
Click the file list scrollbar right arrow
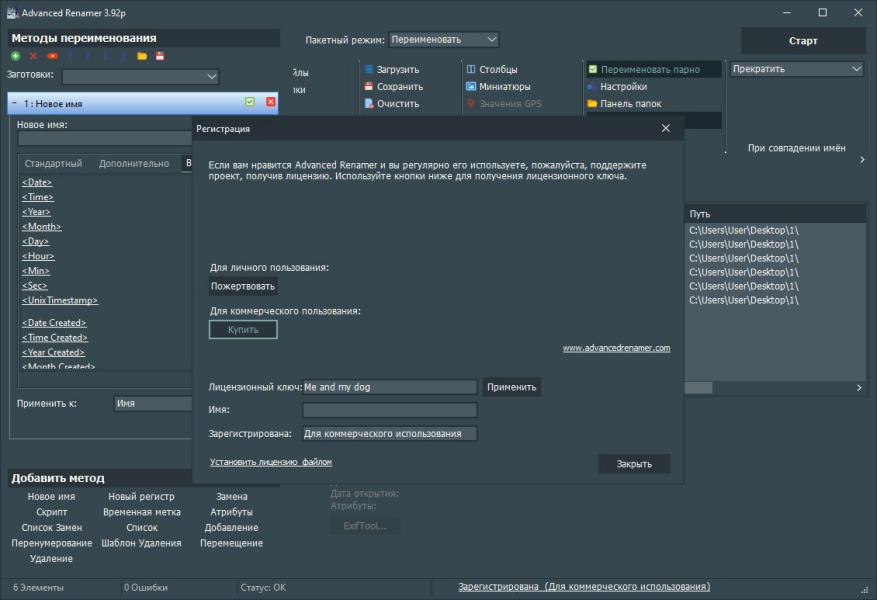859,388
